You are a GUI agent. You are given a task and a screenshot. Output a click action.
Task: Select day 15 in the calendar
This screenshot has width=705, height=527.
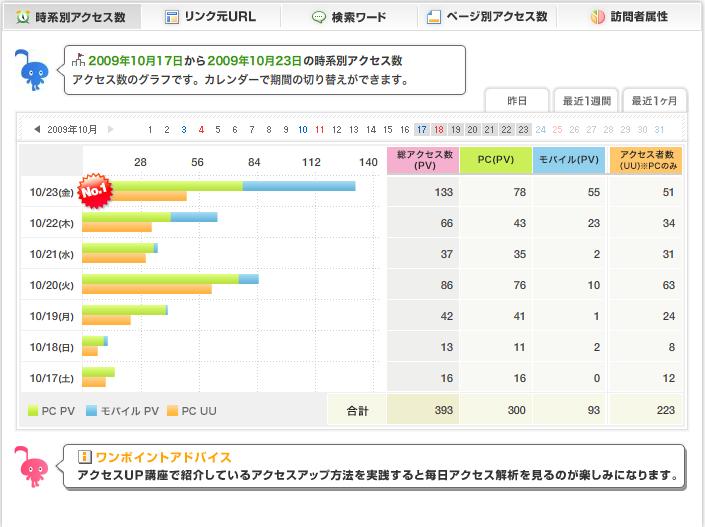point(388,130)
